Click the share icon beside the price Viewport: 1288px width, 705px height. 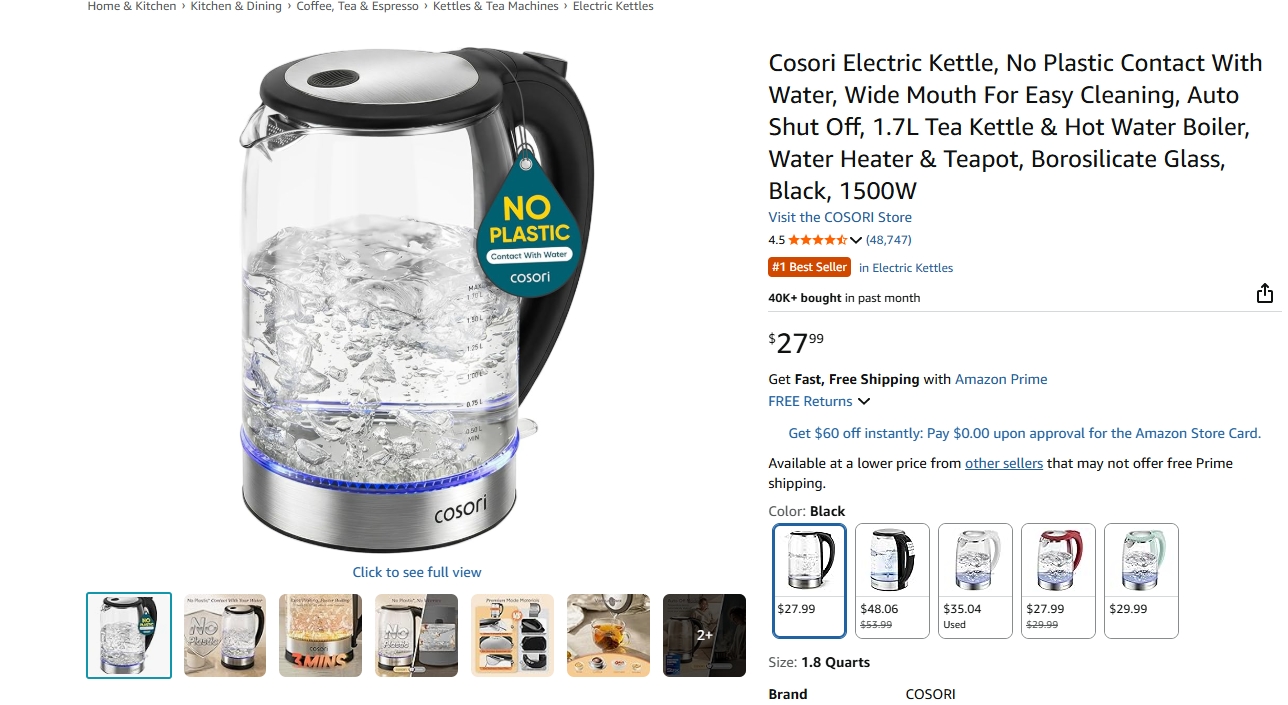coord(1265,293)
